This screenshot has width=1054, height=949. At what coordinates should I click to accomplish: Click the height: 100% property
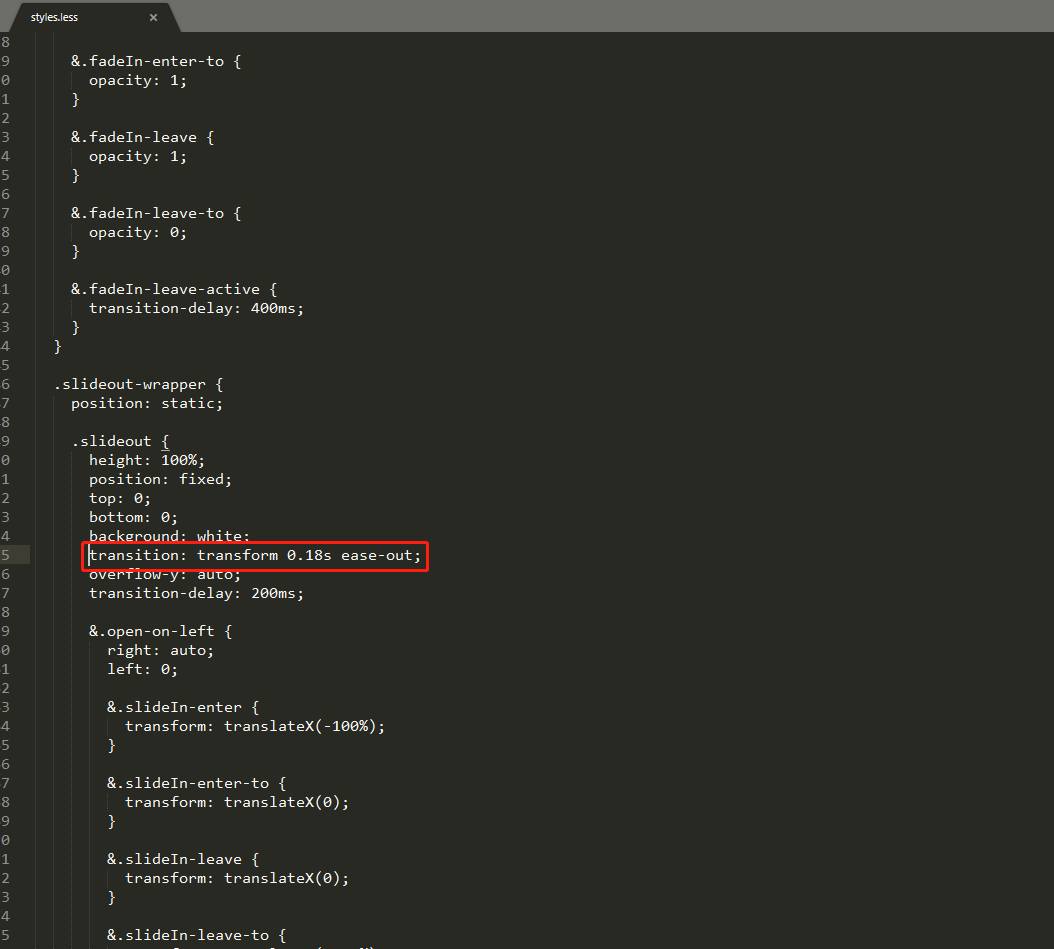(x=145, y=459)
